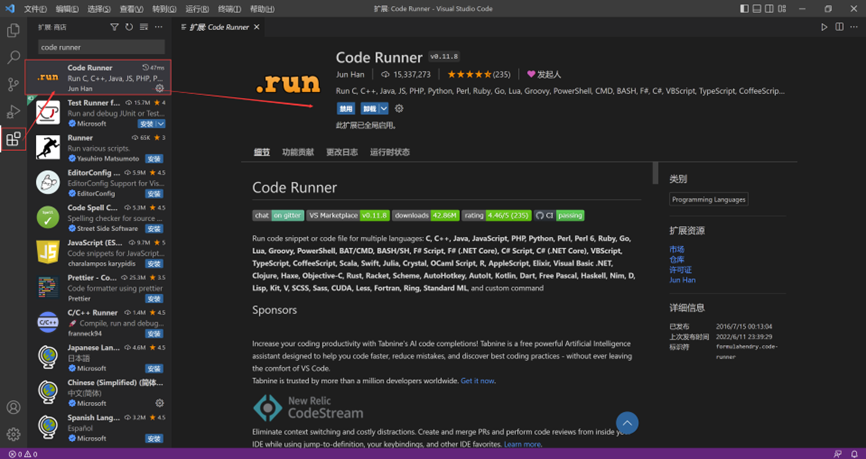Install the EditorConfig extension
Viewport: 866px width, 459px height.
click(154, 194)
